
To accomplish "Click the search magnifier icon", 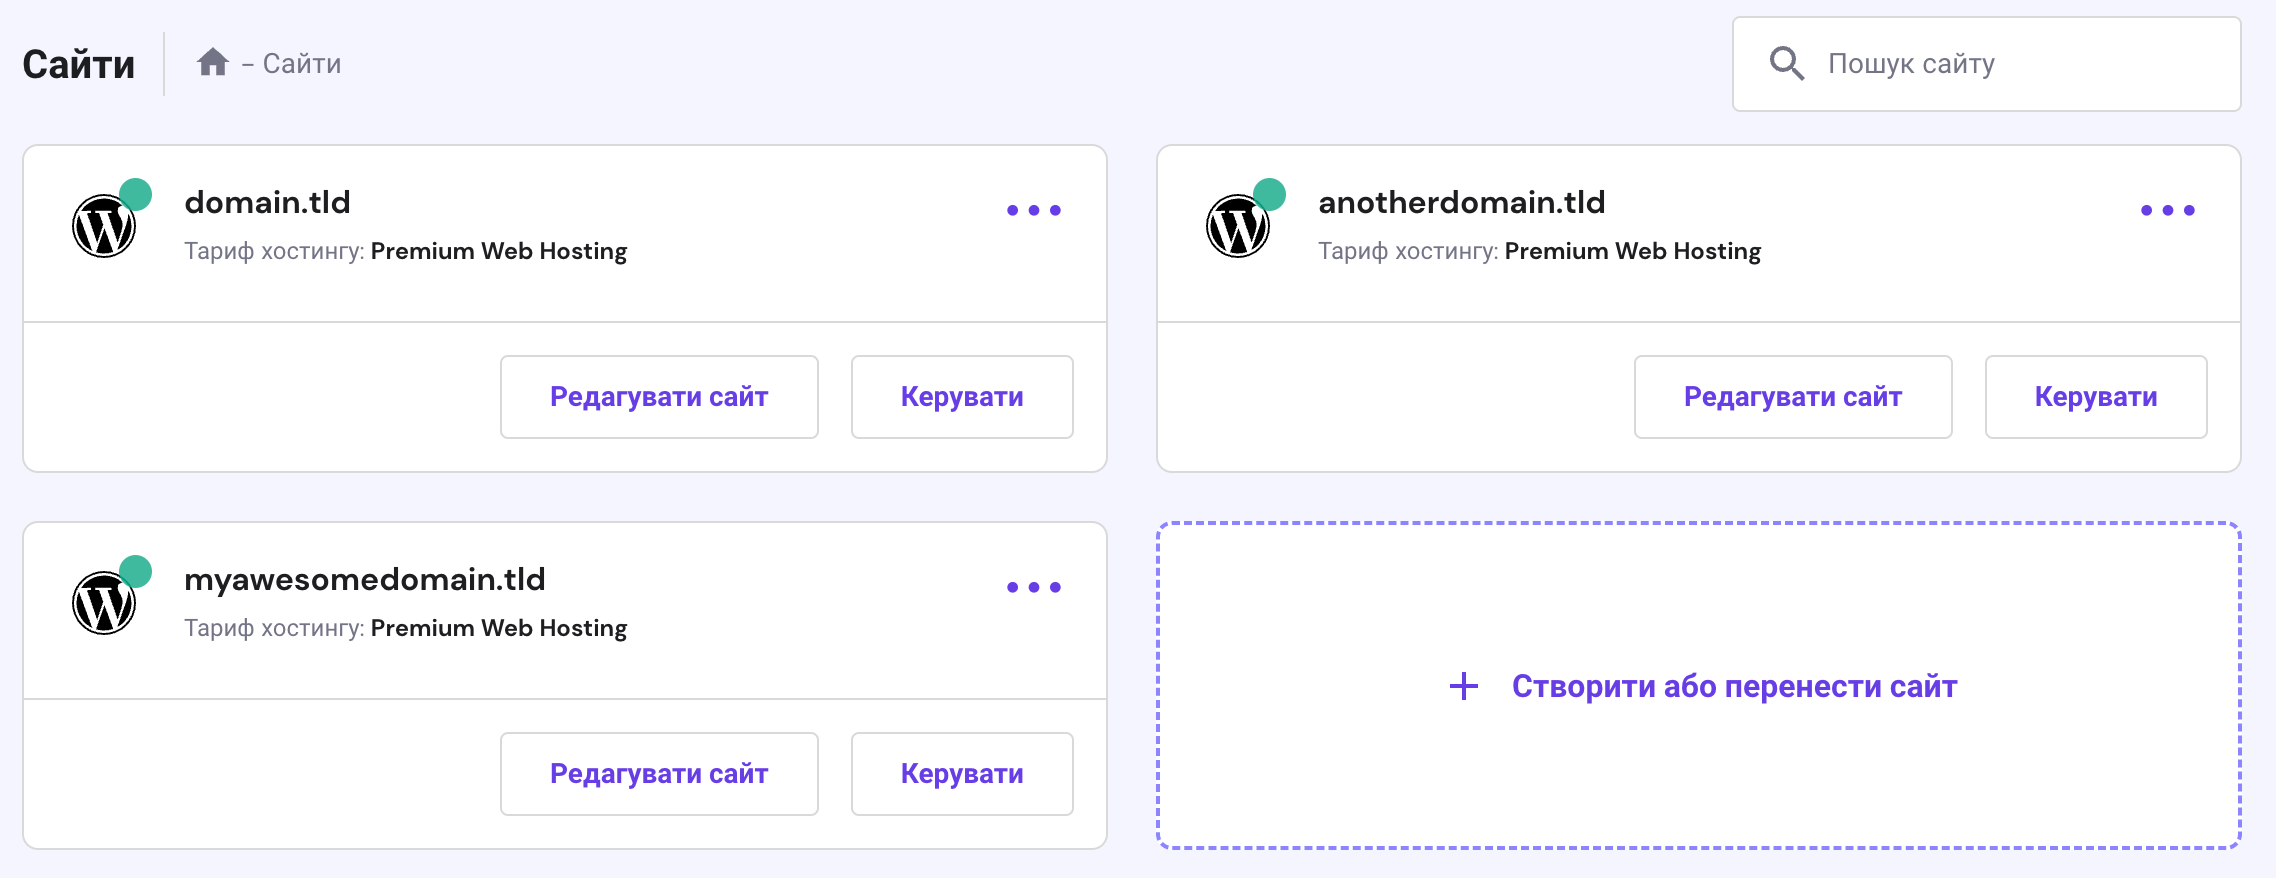I will click(1787, 64).
